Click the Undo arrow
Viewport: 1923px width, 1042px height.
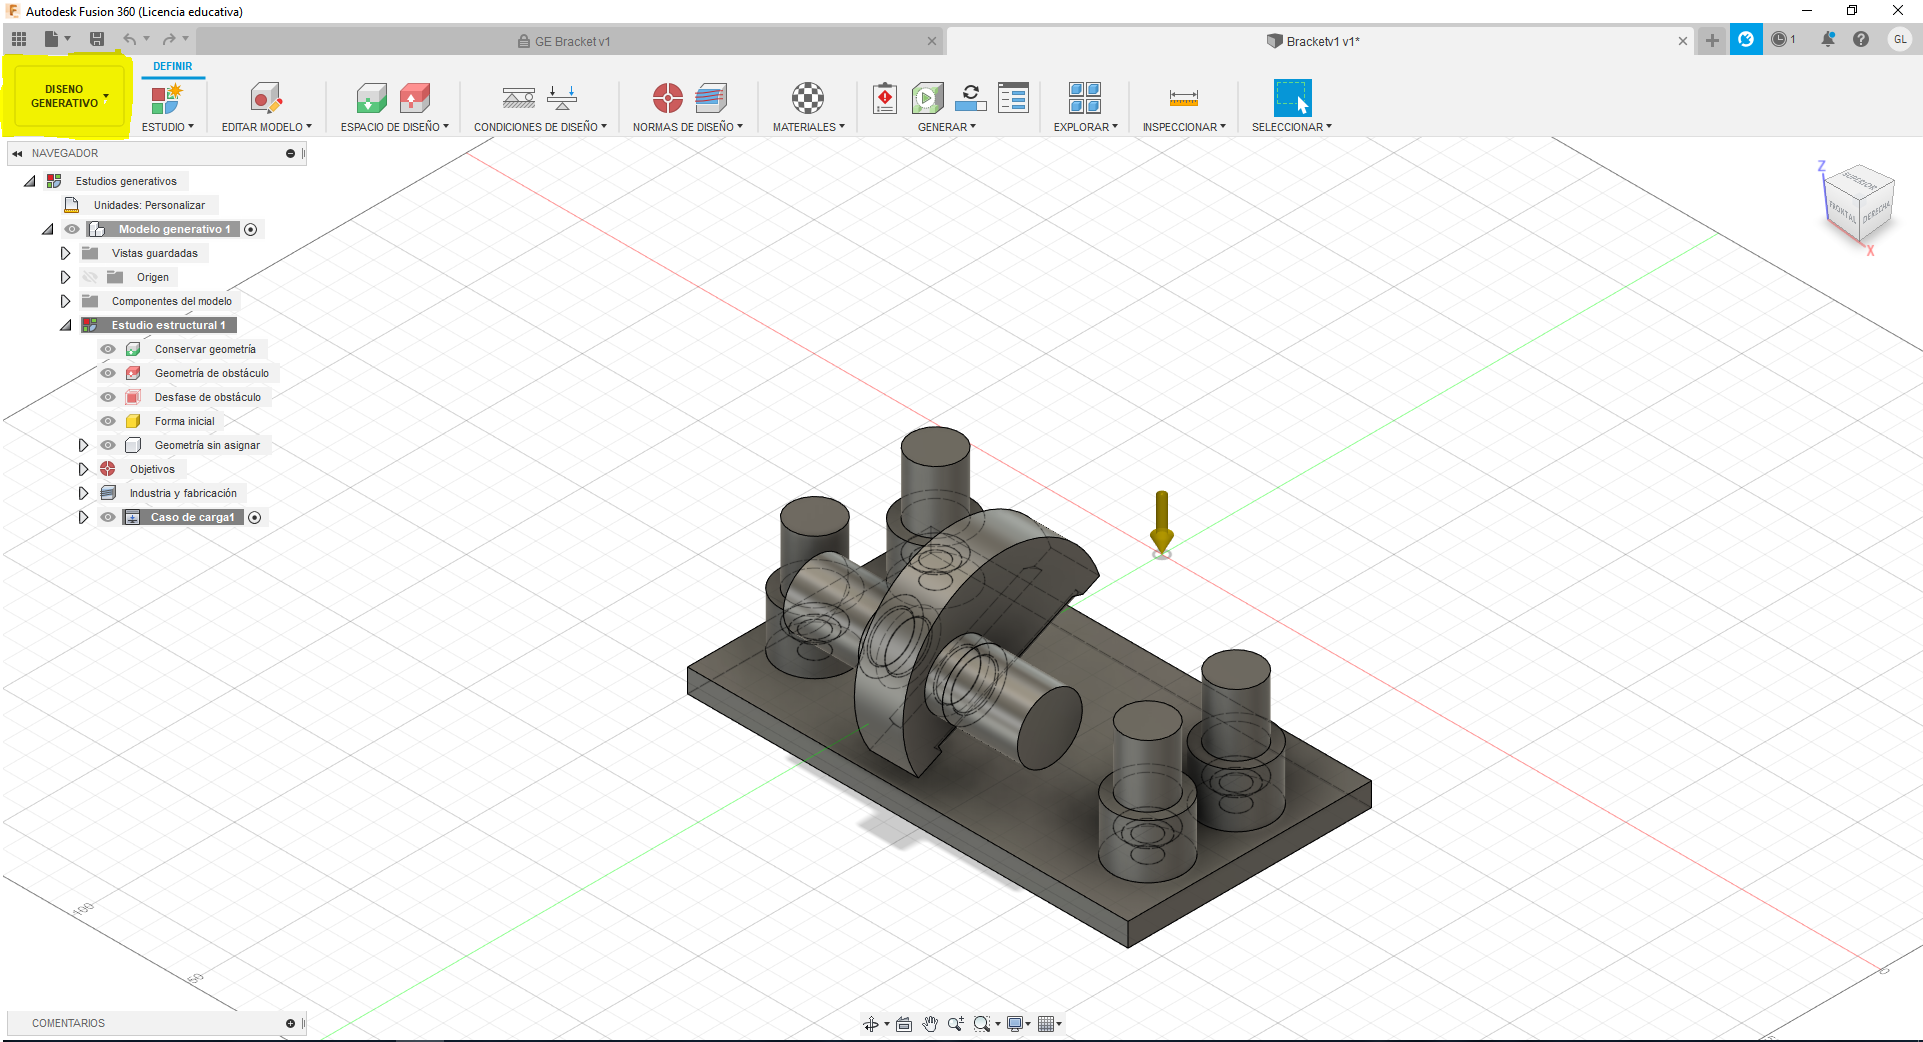[x=130, y=39]
